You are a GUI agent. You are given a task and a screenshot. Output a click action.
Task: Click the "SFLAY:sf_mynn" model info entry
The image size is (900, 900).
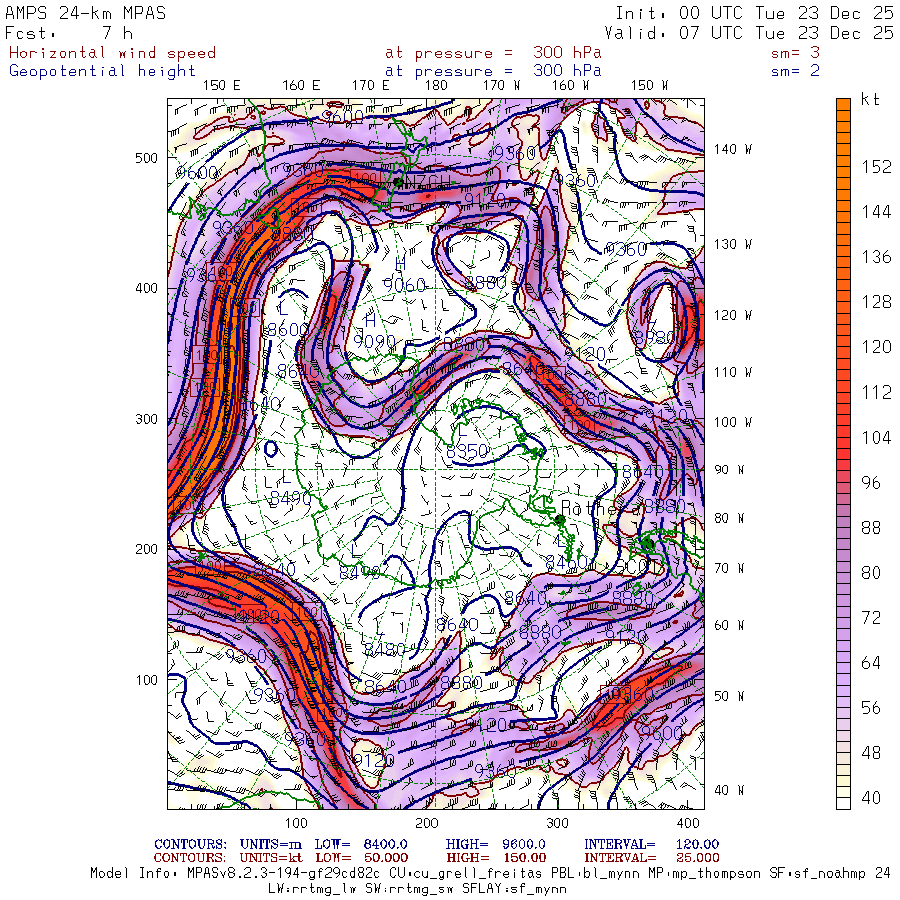(x=515, y=889)
